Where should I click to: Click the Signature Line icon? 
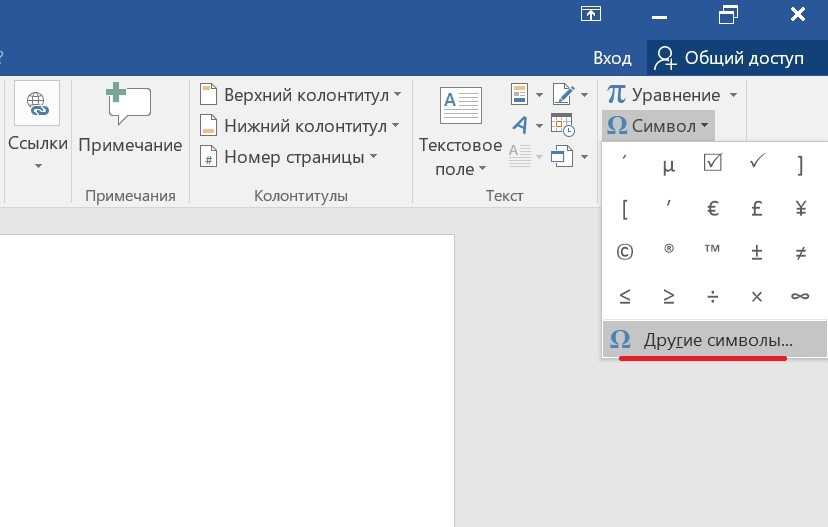click(562, 95)
